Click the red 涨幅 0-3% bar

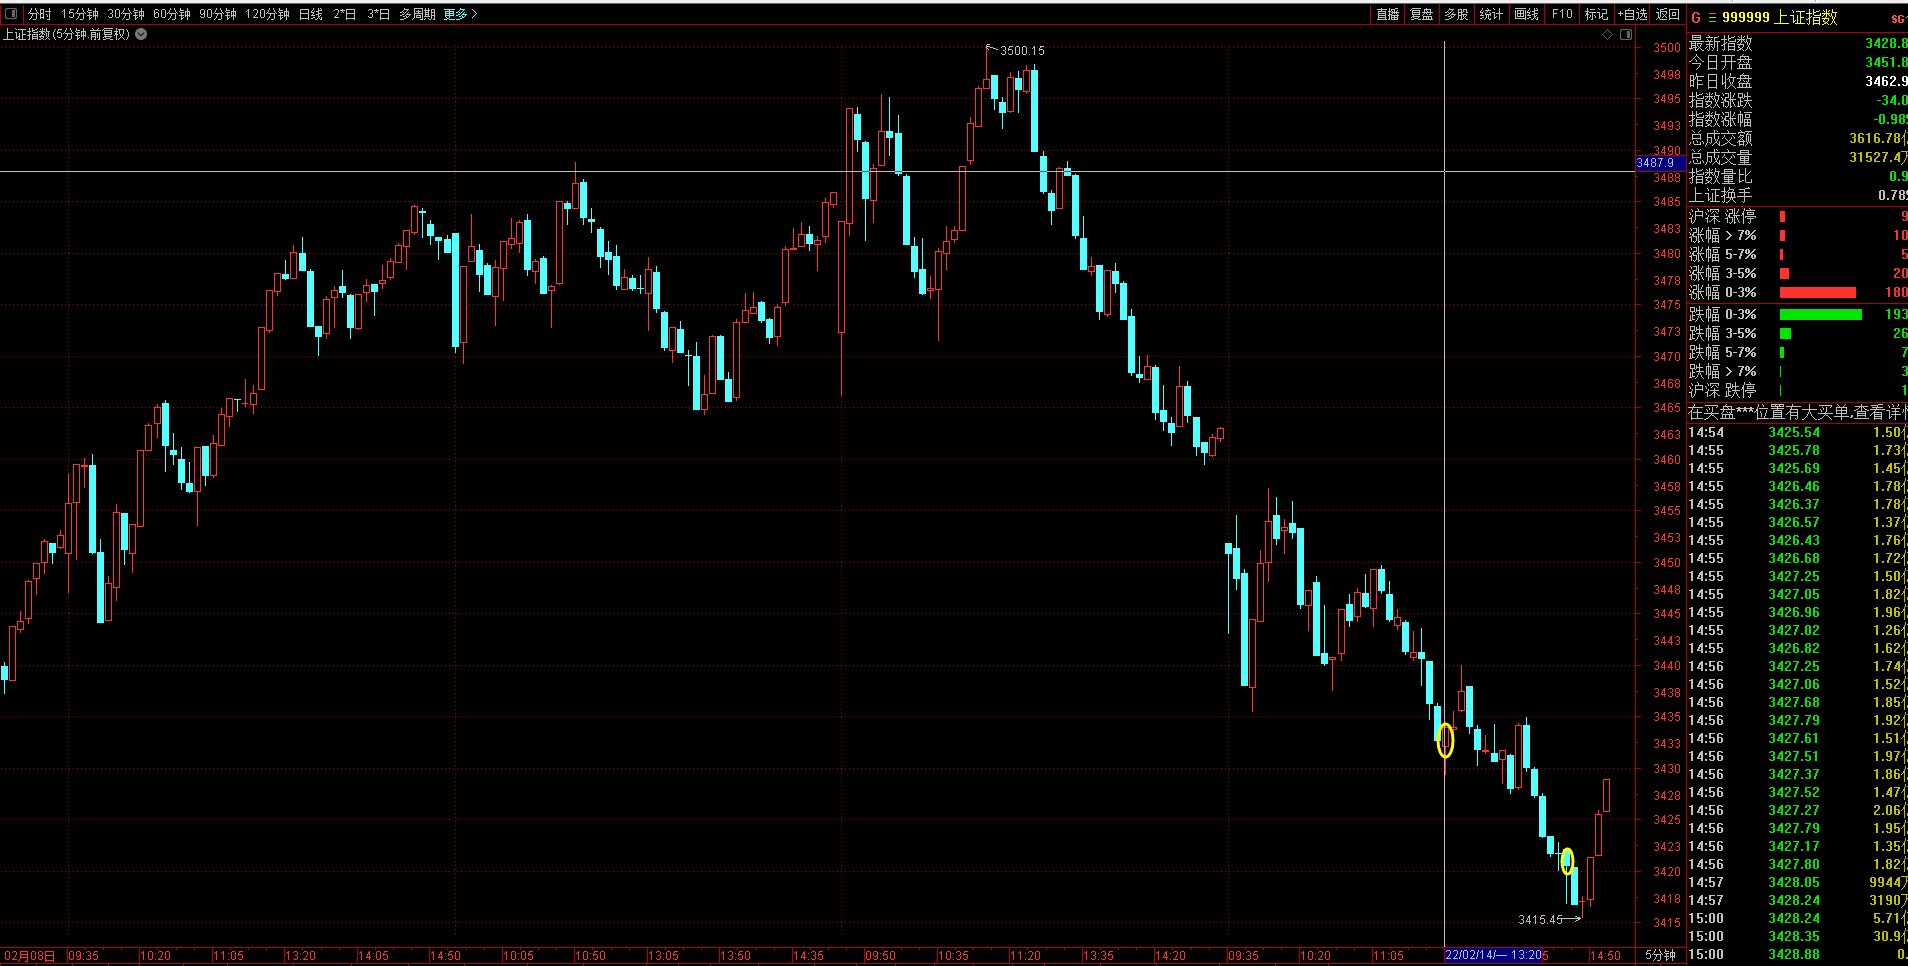coord(1817,293)
